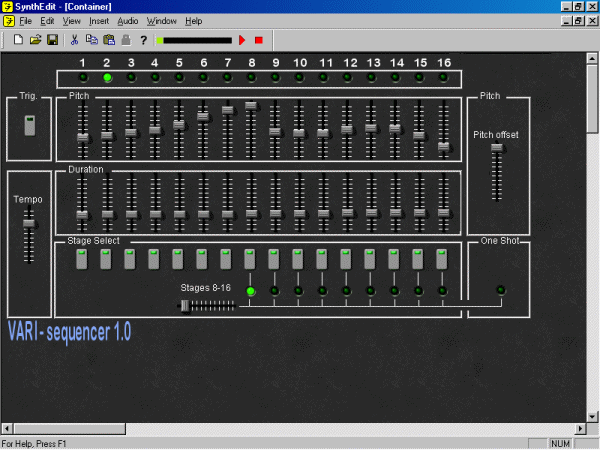The image size is (600, 450).
Task: Click the Paste clipboard icon
Action: tap(108, 40)
